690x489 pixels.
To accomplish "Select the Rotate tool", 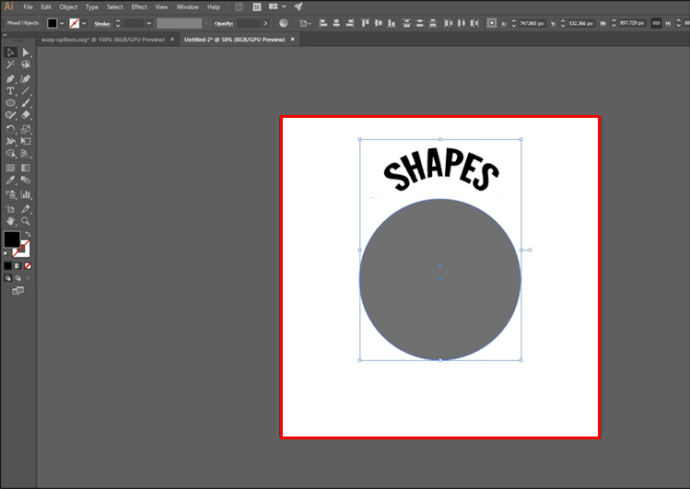I will (10, 129).
